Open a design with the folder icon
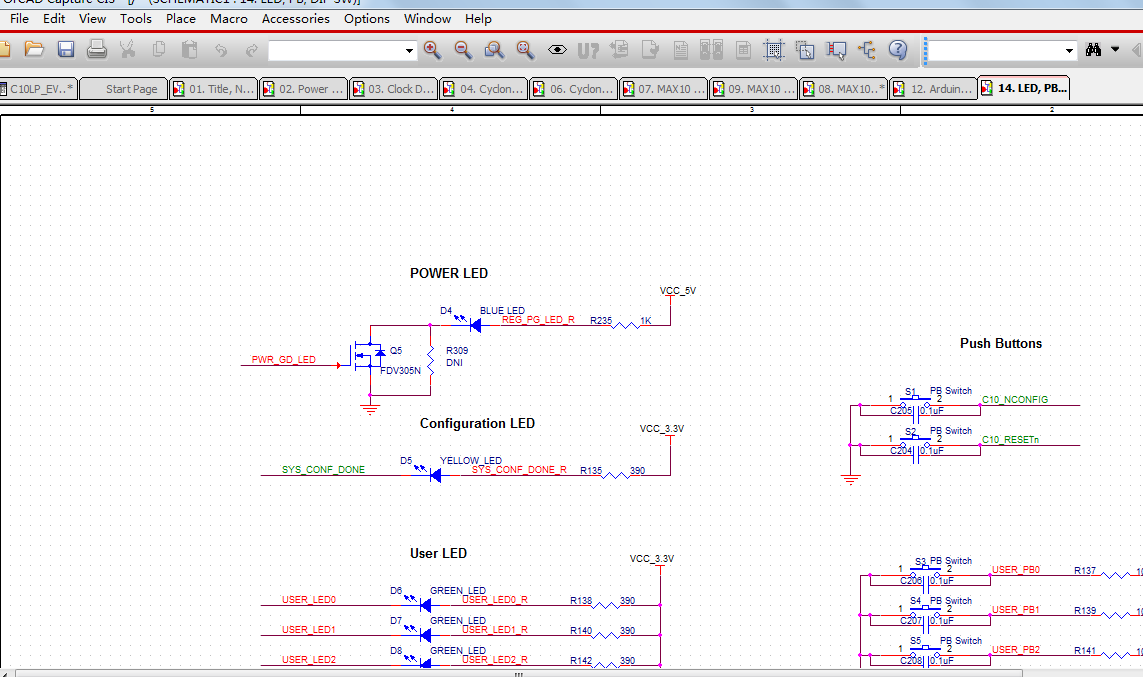Image resolution: width=1143 pixels, height=677 pixels. [34, 50]
